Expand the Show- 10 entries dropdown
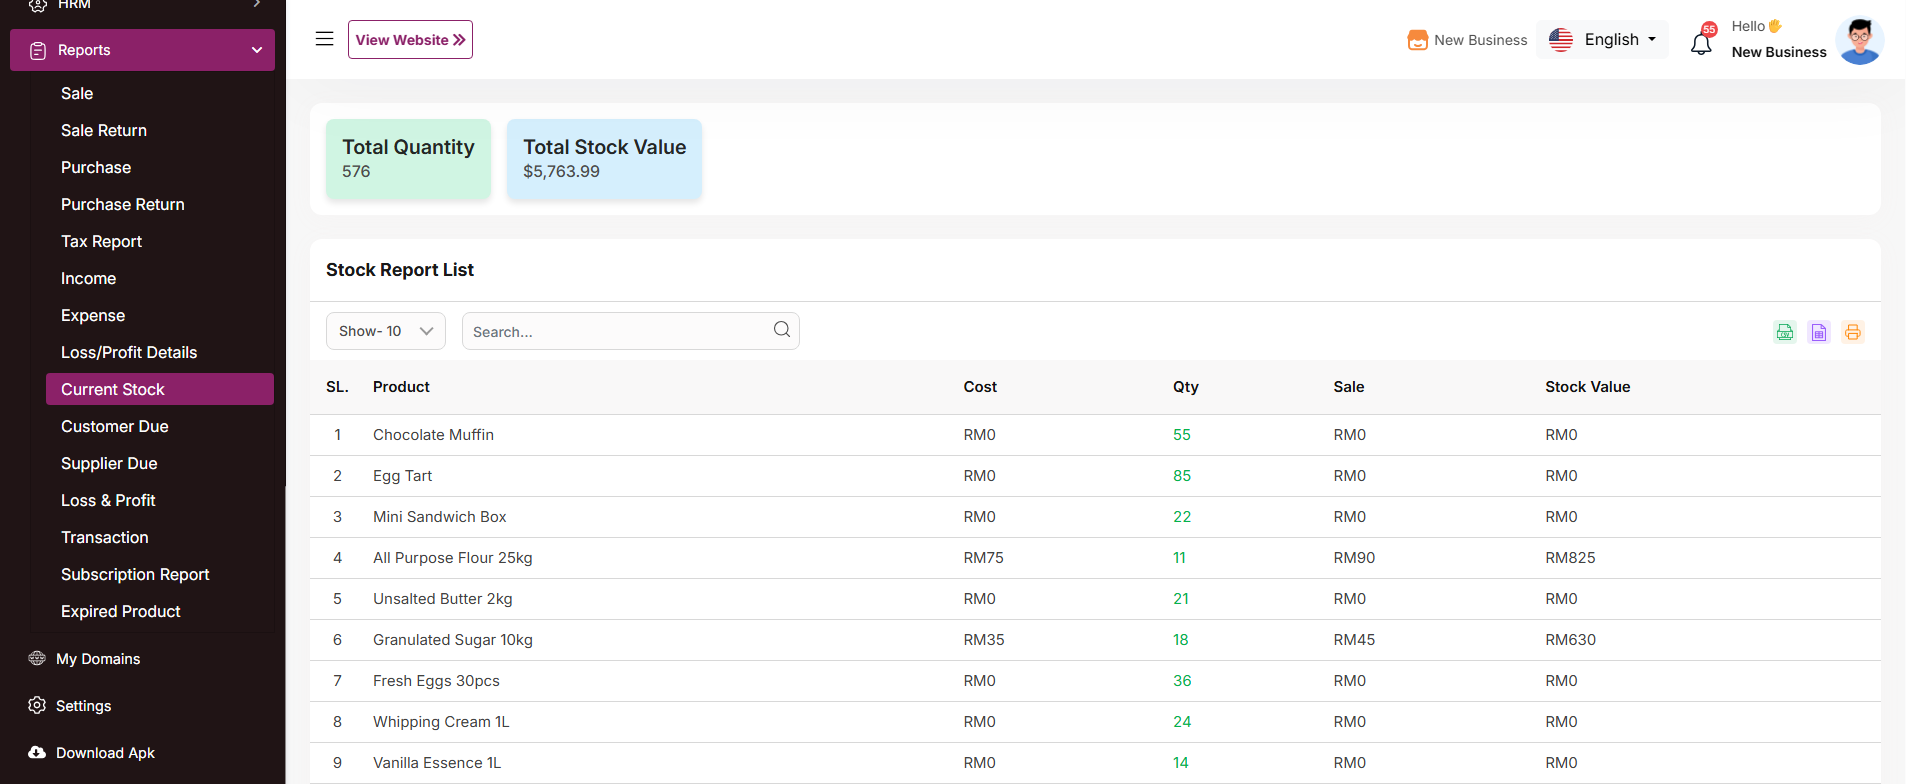The width and height of the screenshot is (1906, 784). click(385, 331)
